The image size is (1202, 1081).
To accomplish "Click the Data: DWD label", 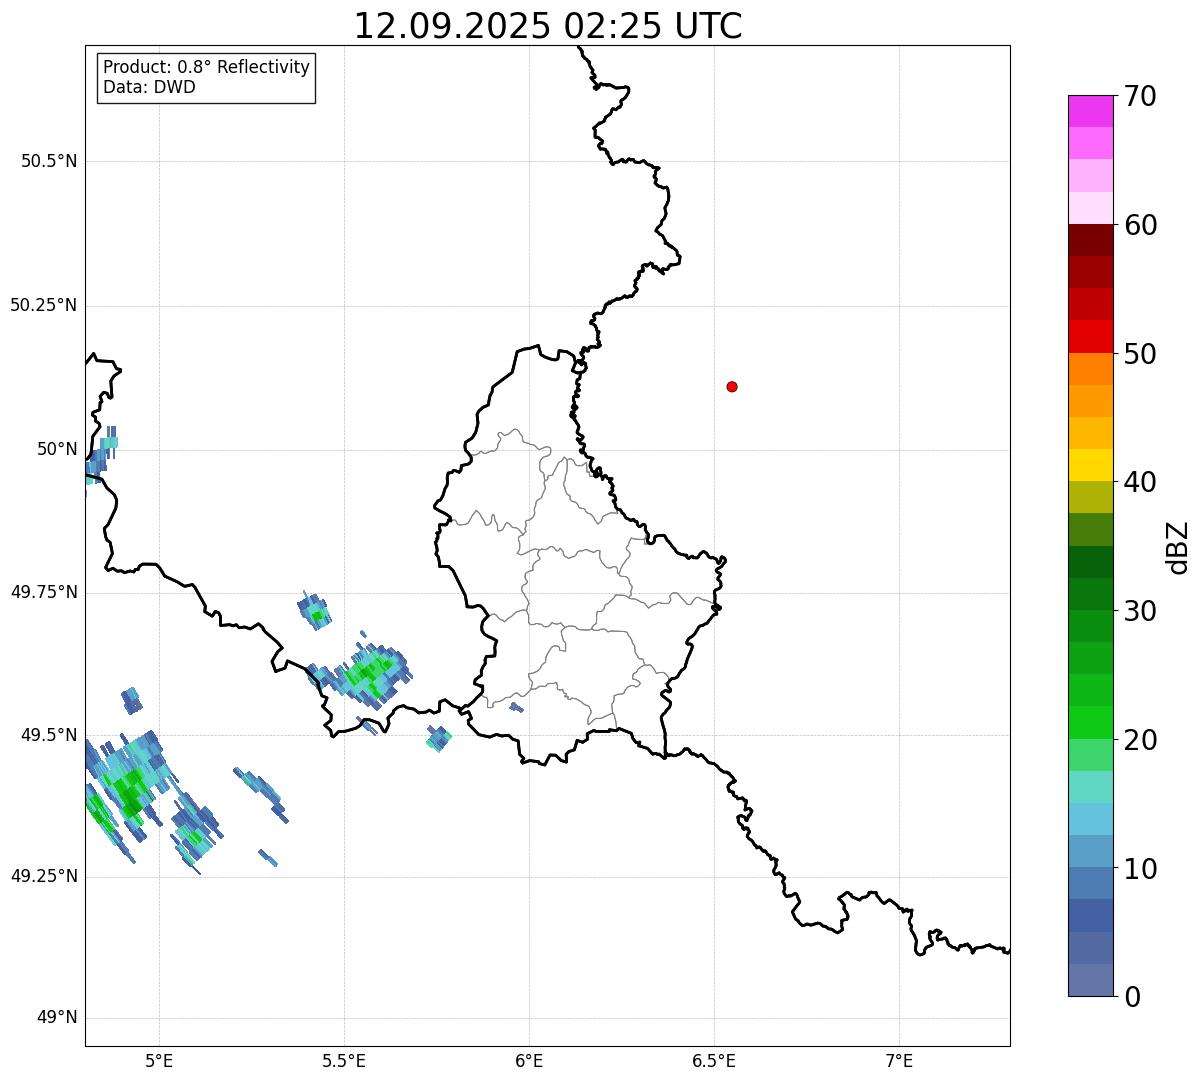I will point(149,87).
